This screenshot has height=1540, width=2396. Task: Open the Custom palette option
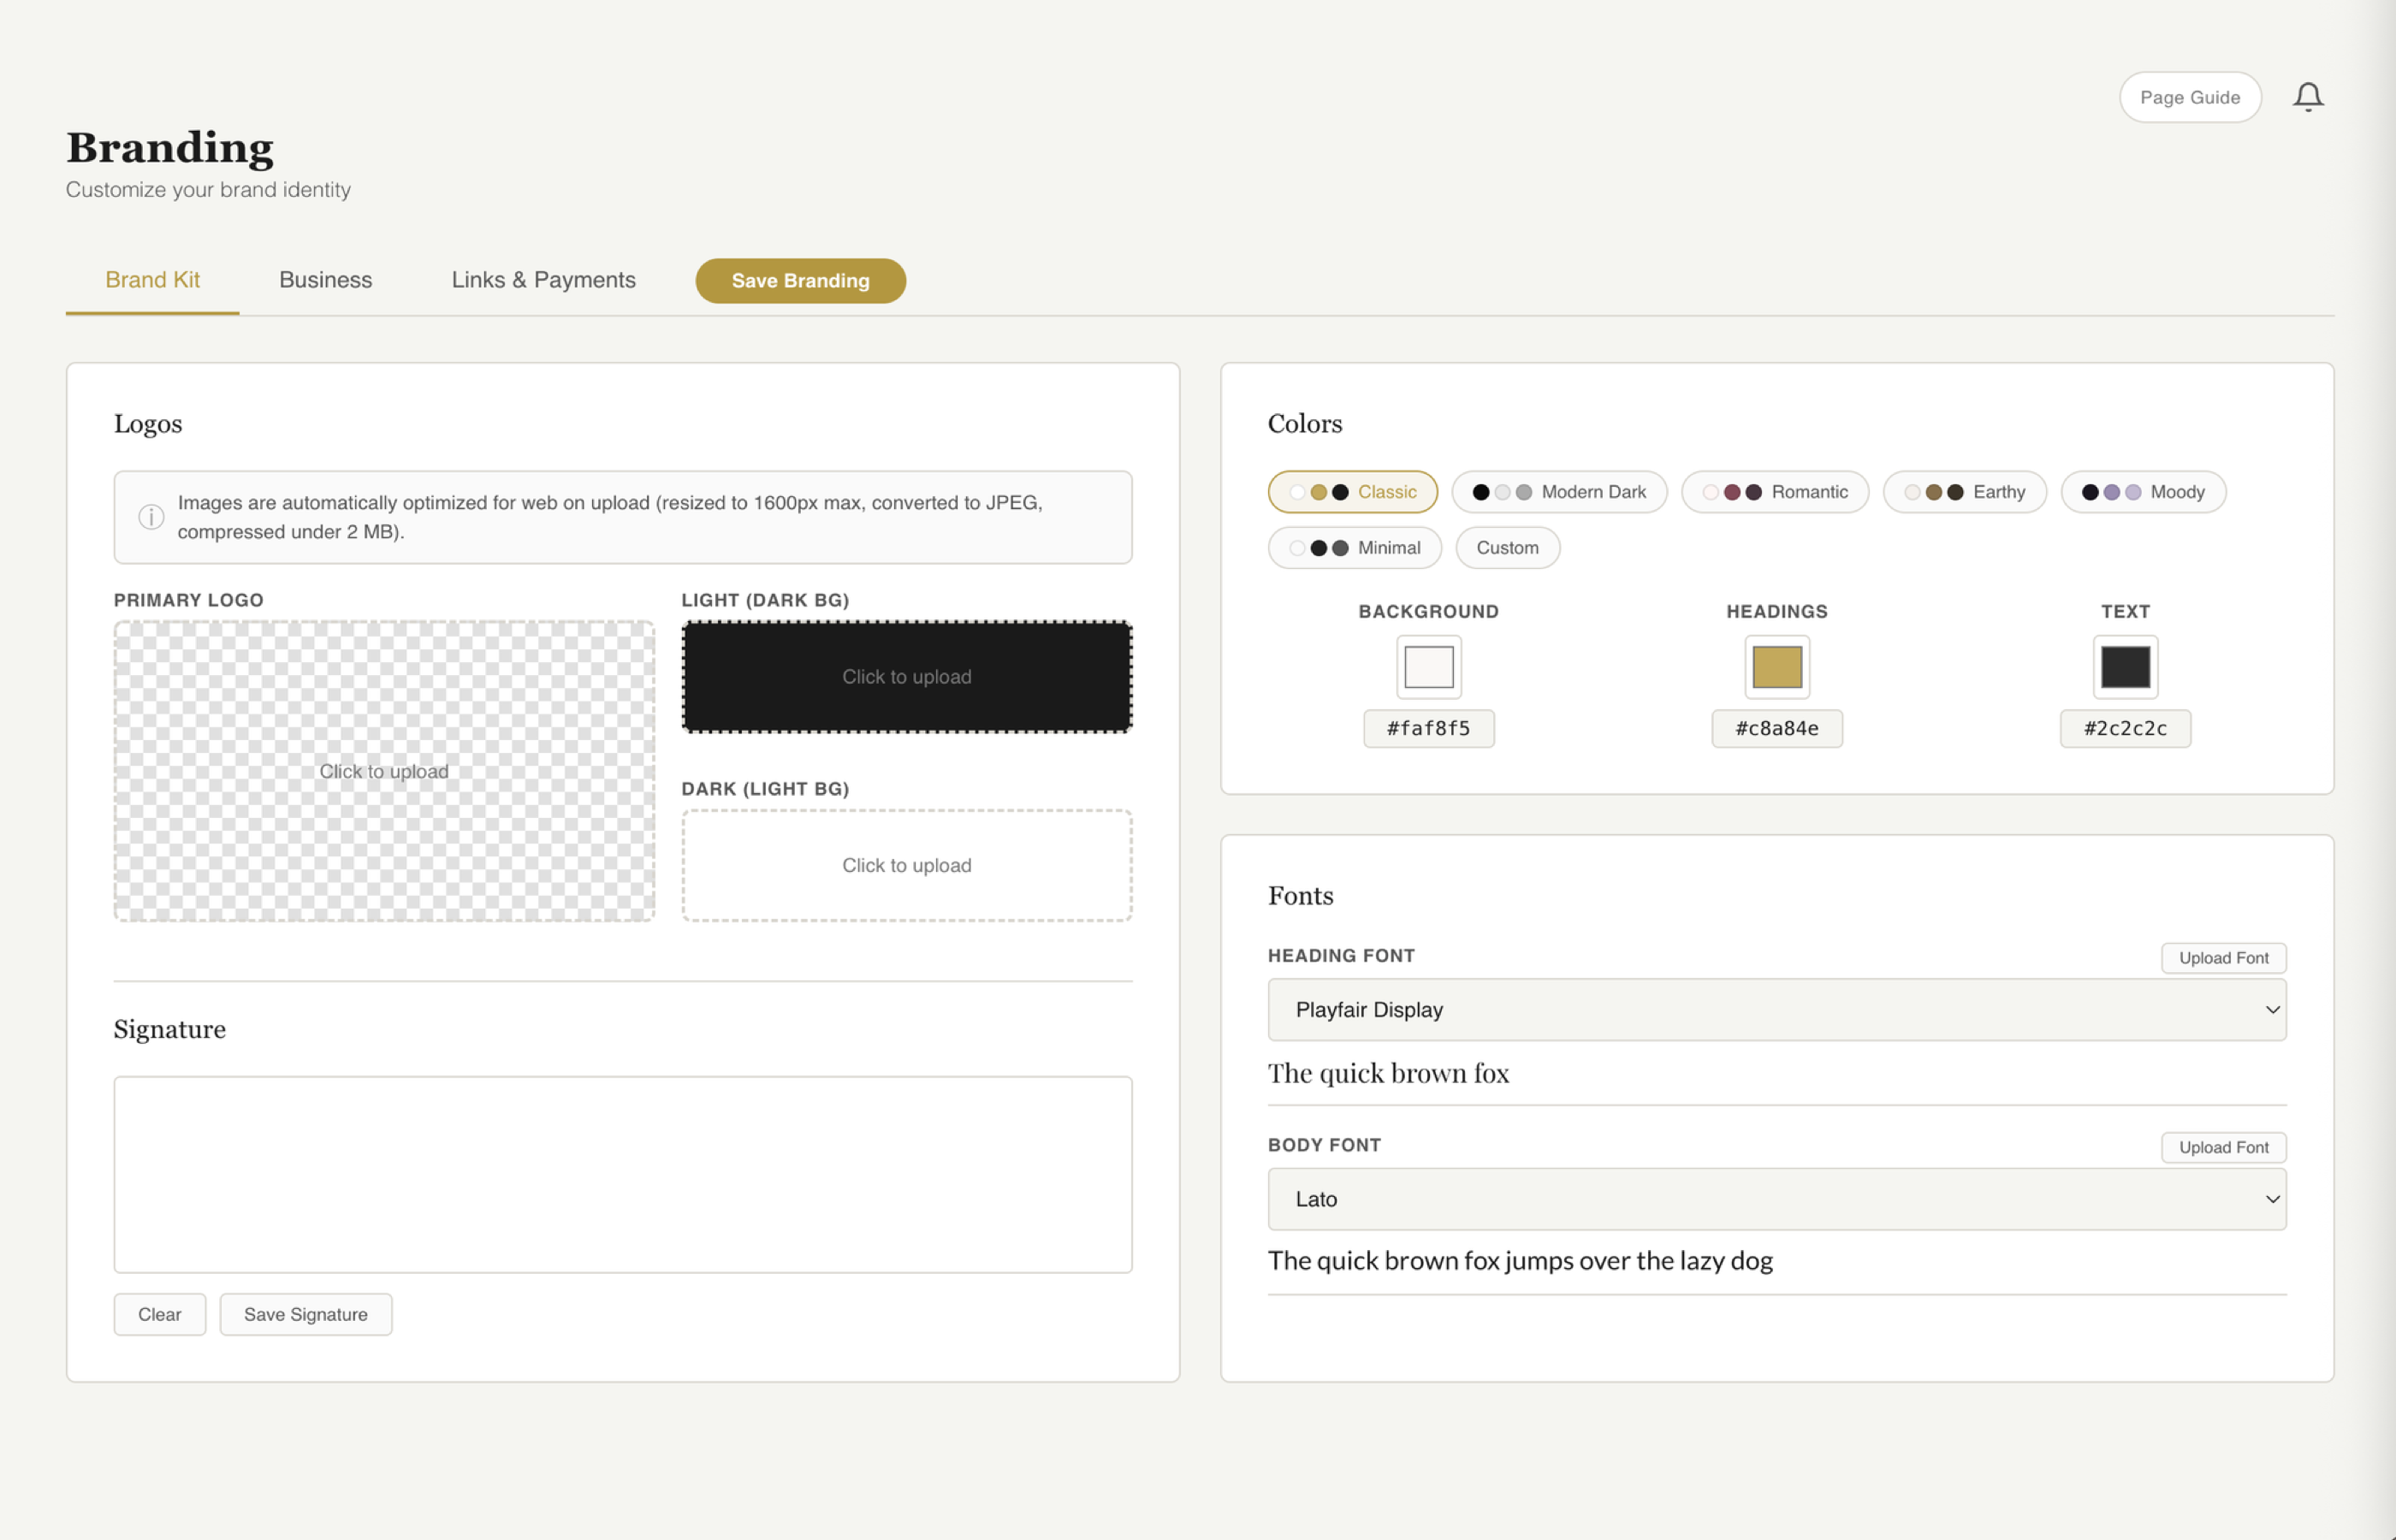[x=1507, y=547]
